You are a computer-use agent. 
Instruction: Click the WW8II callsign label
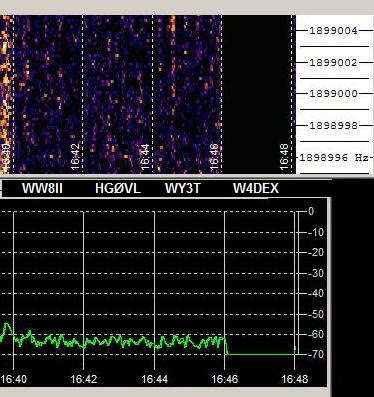[42, 189]
